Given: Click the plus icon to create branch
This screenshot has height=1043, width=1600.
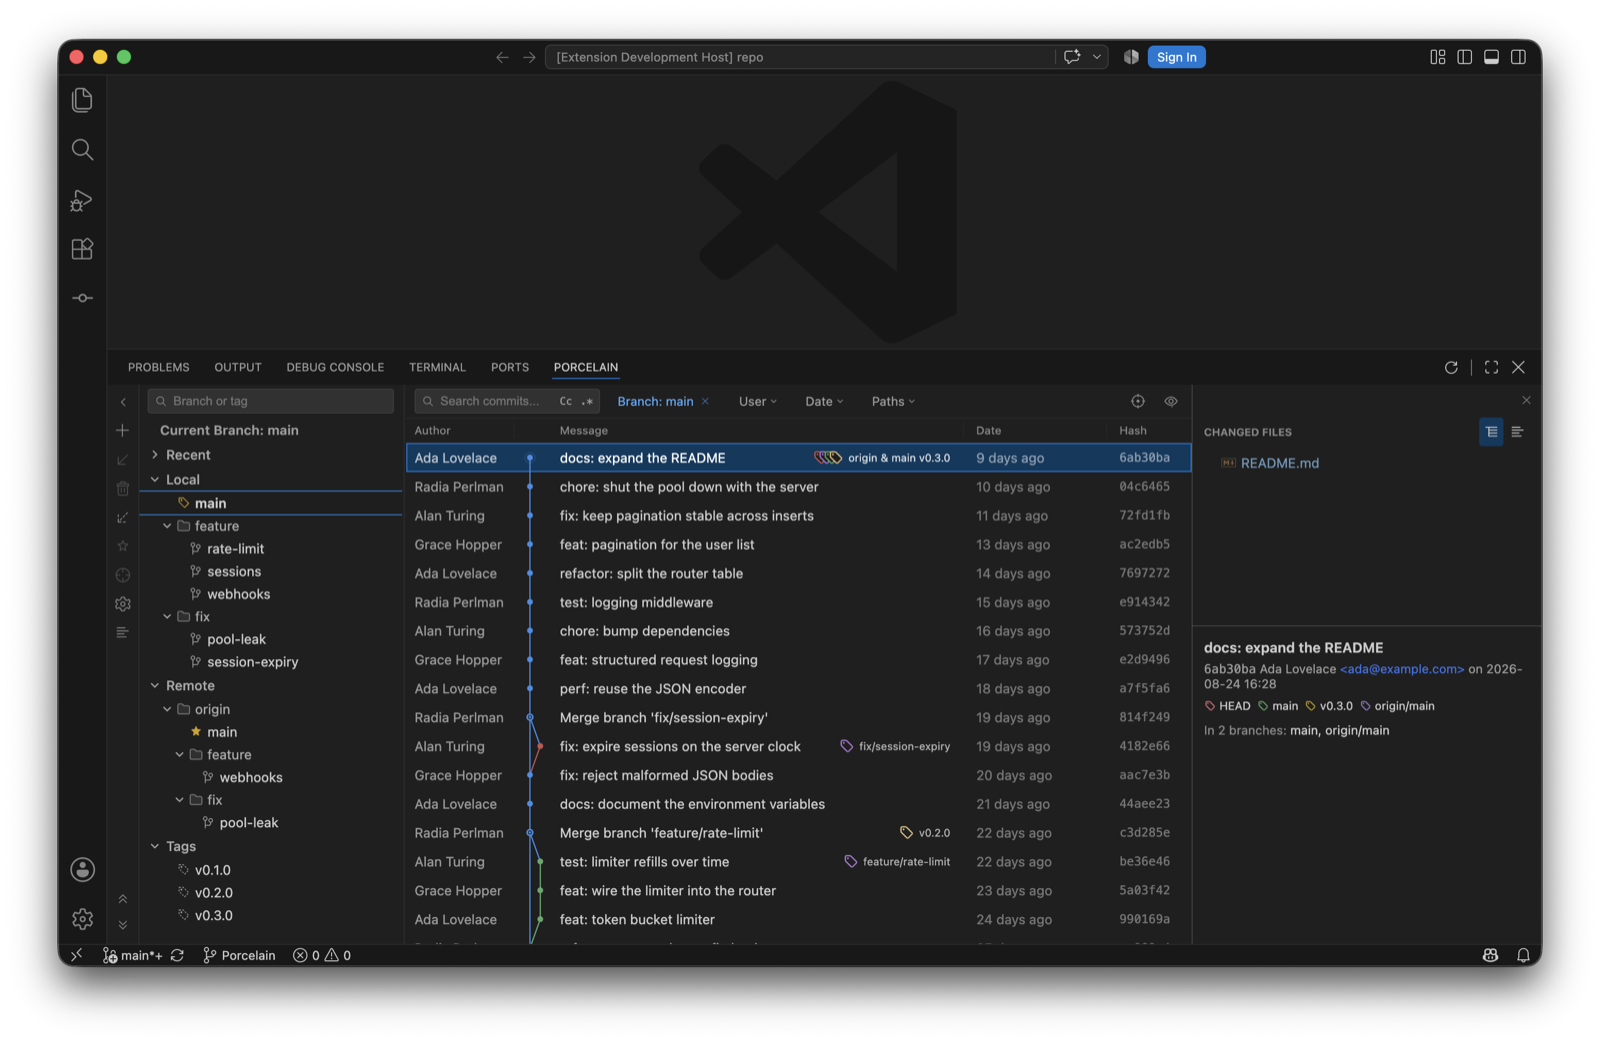Looking at the screenshot, I should pos(123,430).
